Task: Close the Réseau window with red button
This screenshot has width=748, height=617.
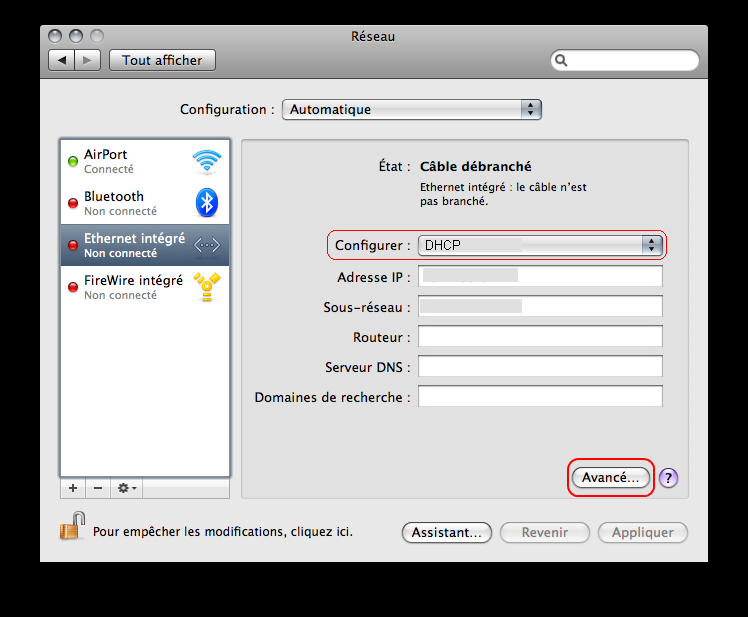Action: (x=55, y=36)
